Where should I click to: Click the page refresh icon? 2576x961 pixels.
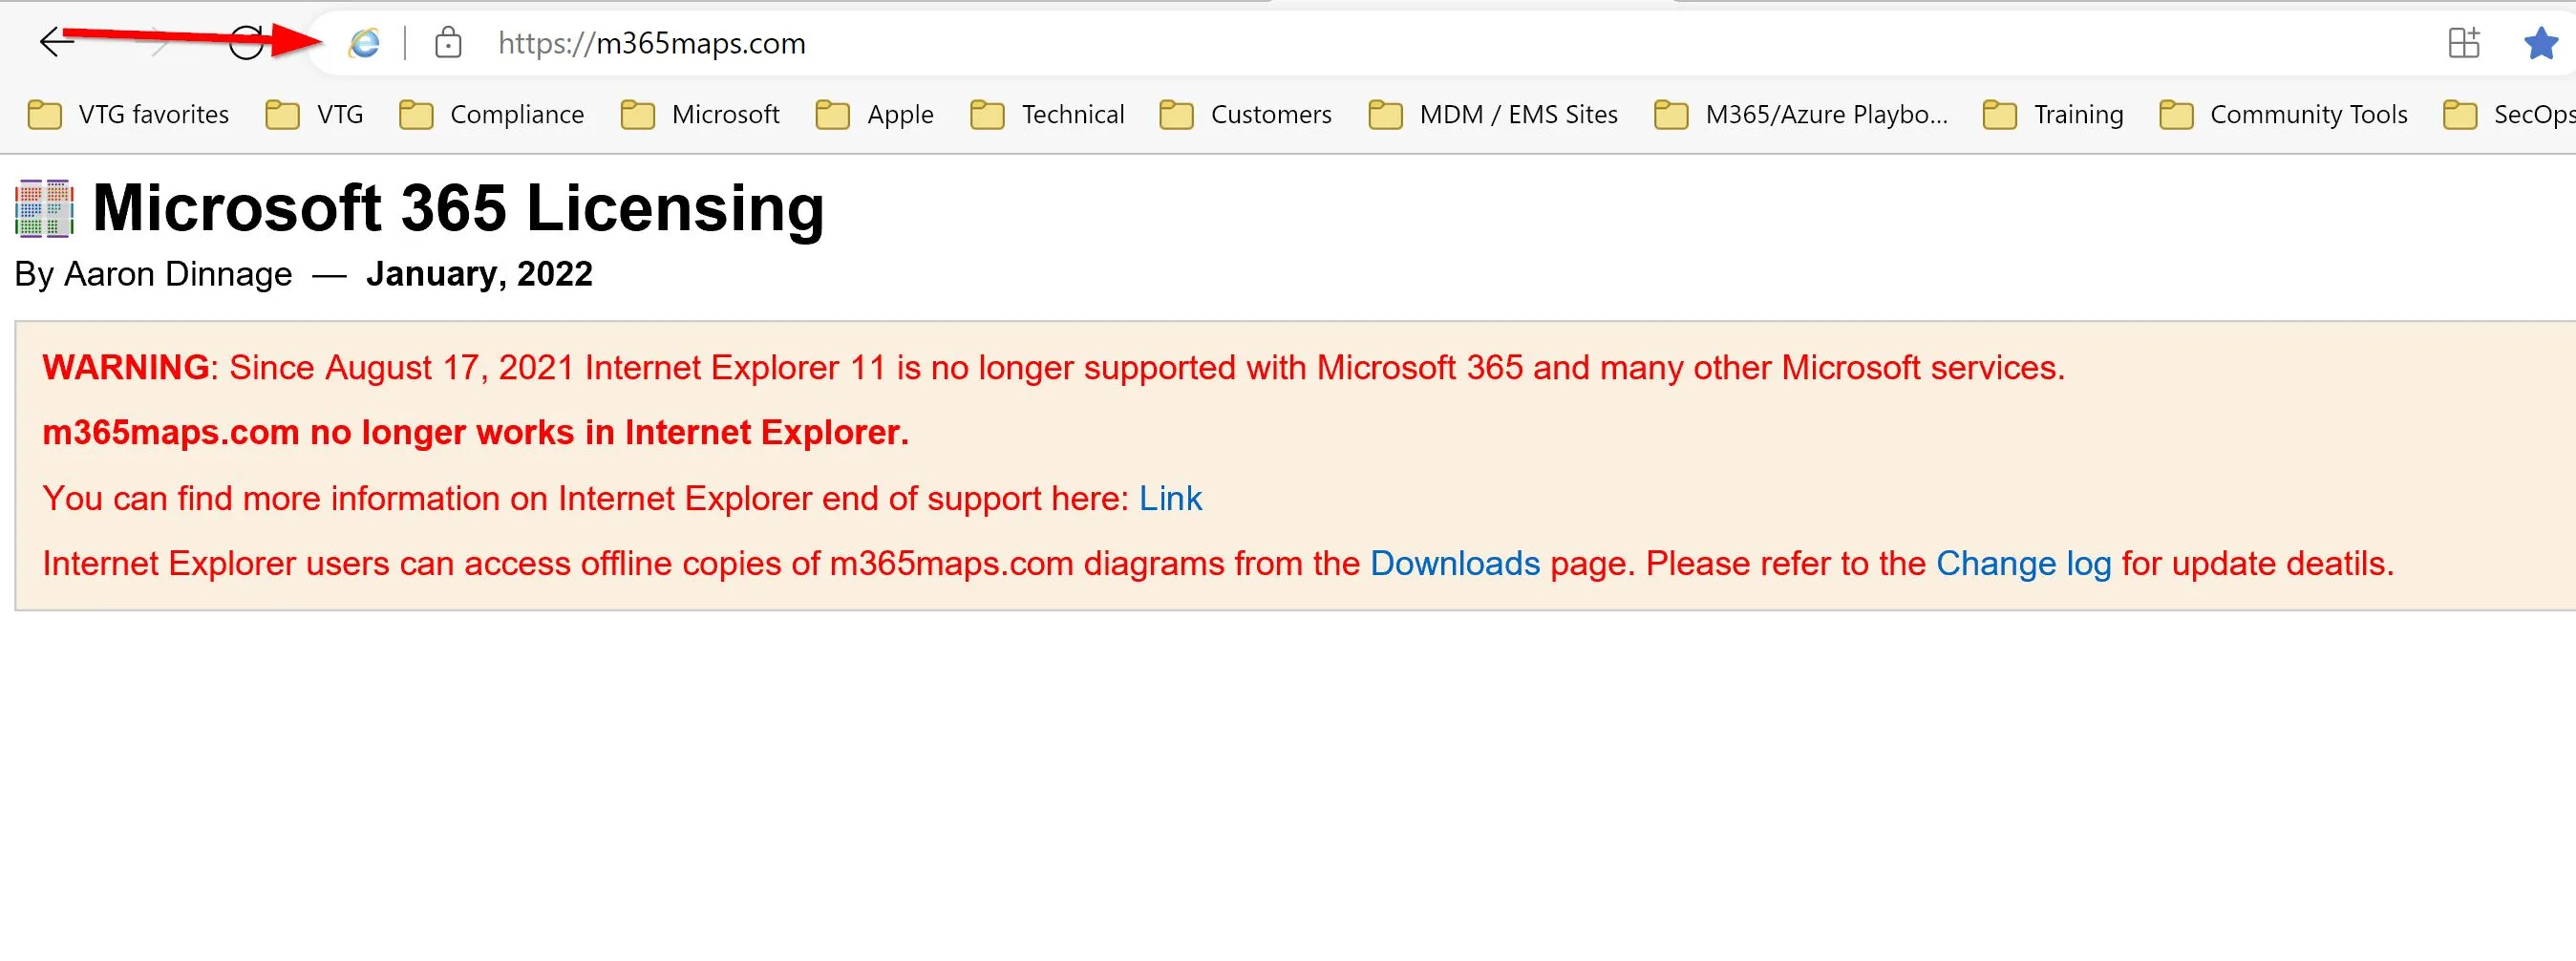[246, 42]
